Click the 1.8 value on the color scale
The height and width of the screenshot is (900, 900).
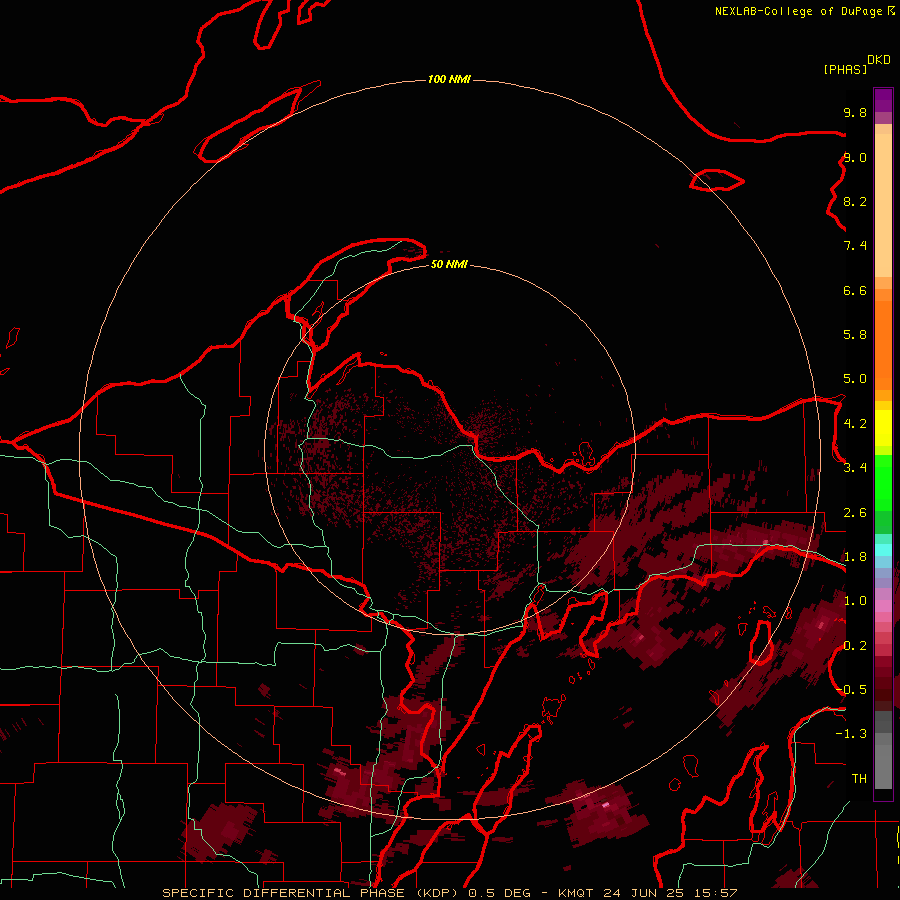855,557
